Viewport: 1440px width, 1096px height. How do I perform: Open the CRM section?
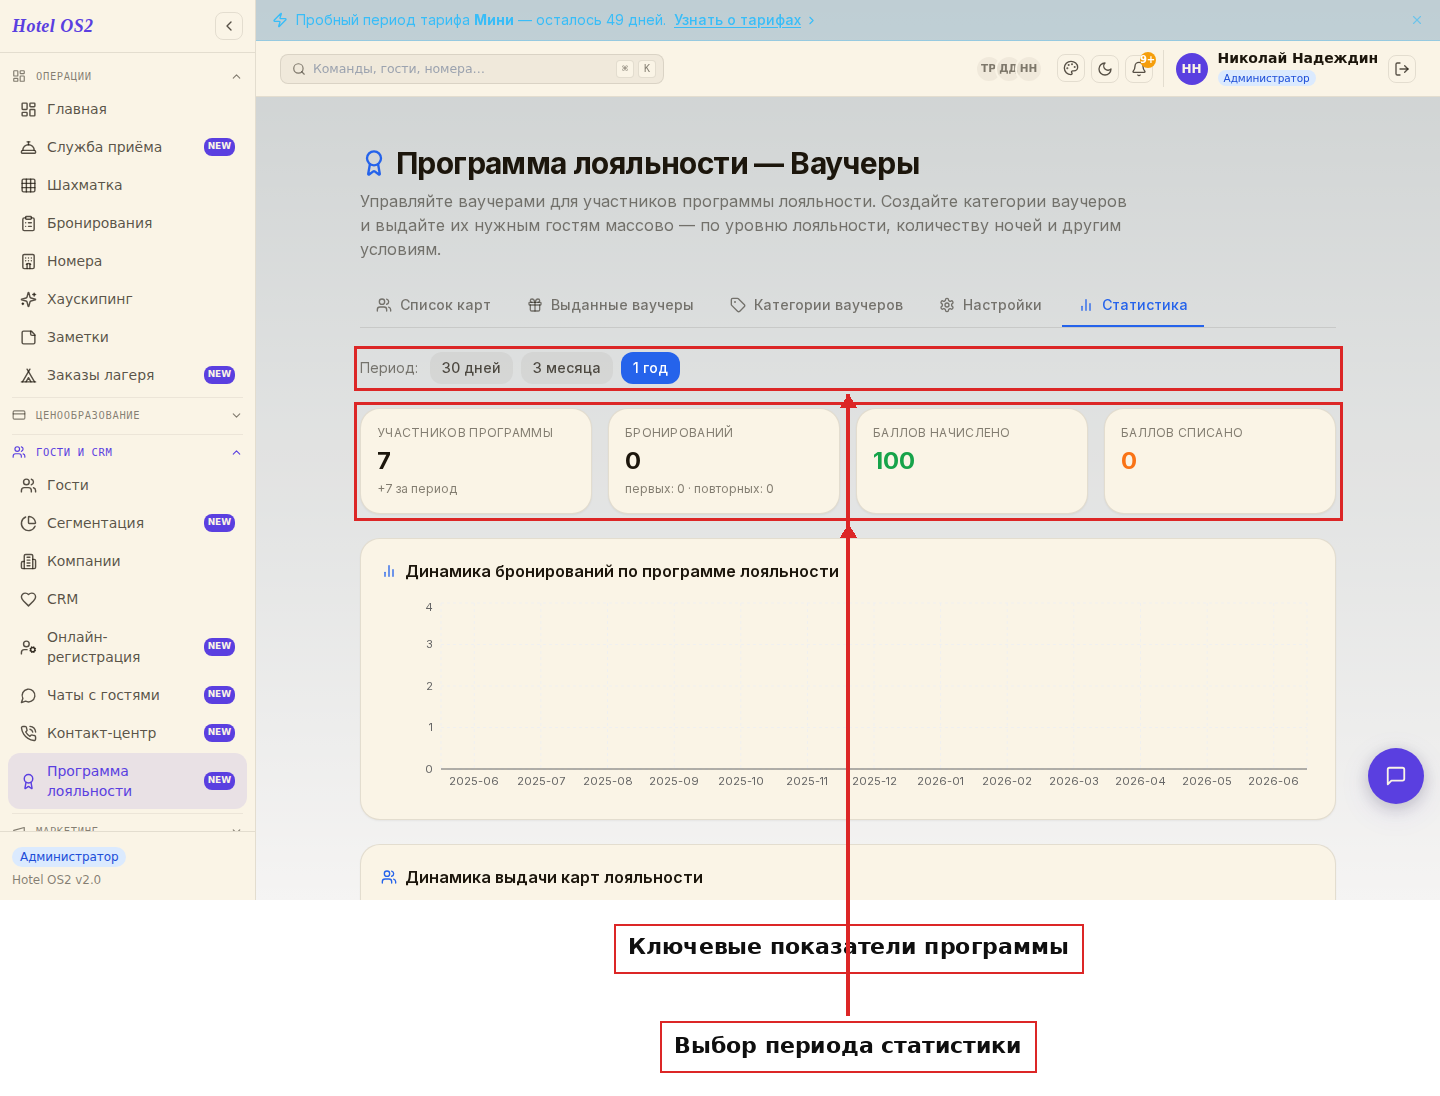pos(127,599)
